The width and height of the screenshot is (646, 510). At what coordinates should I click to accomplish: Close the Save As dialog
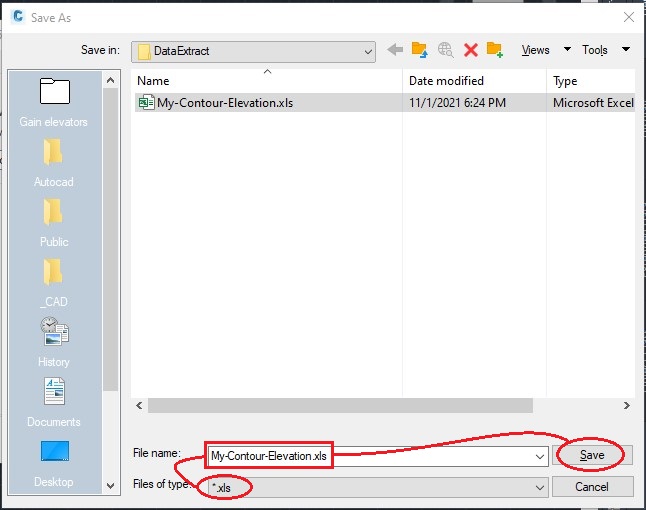[x=629, y=17]
